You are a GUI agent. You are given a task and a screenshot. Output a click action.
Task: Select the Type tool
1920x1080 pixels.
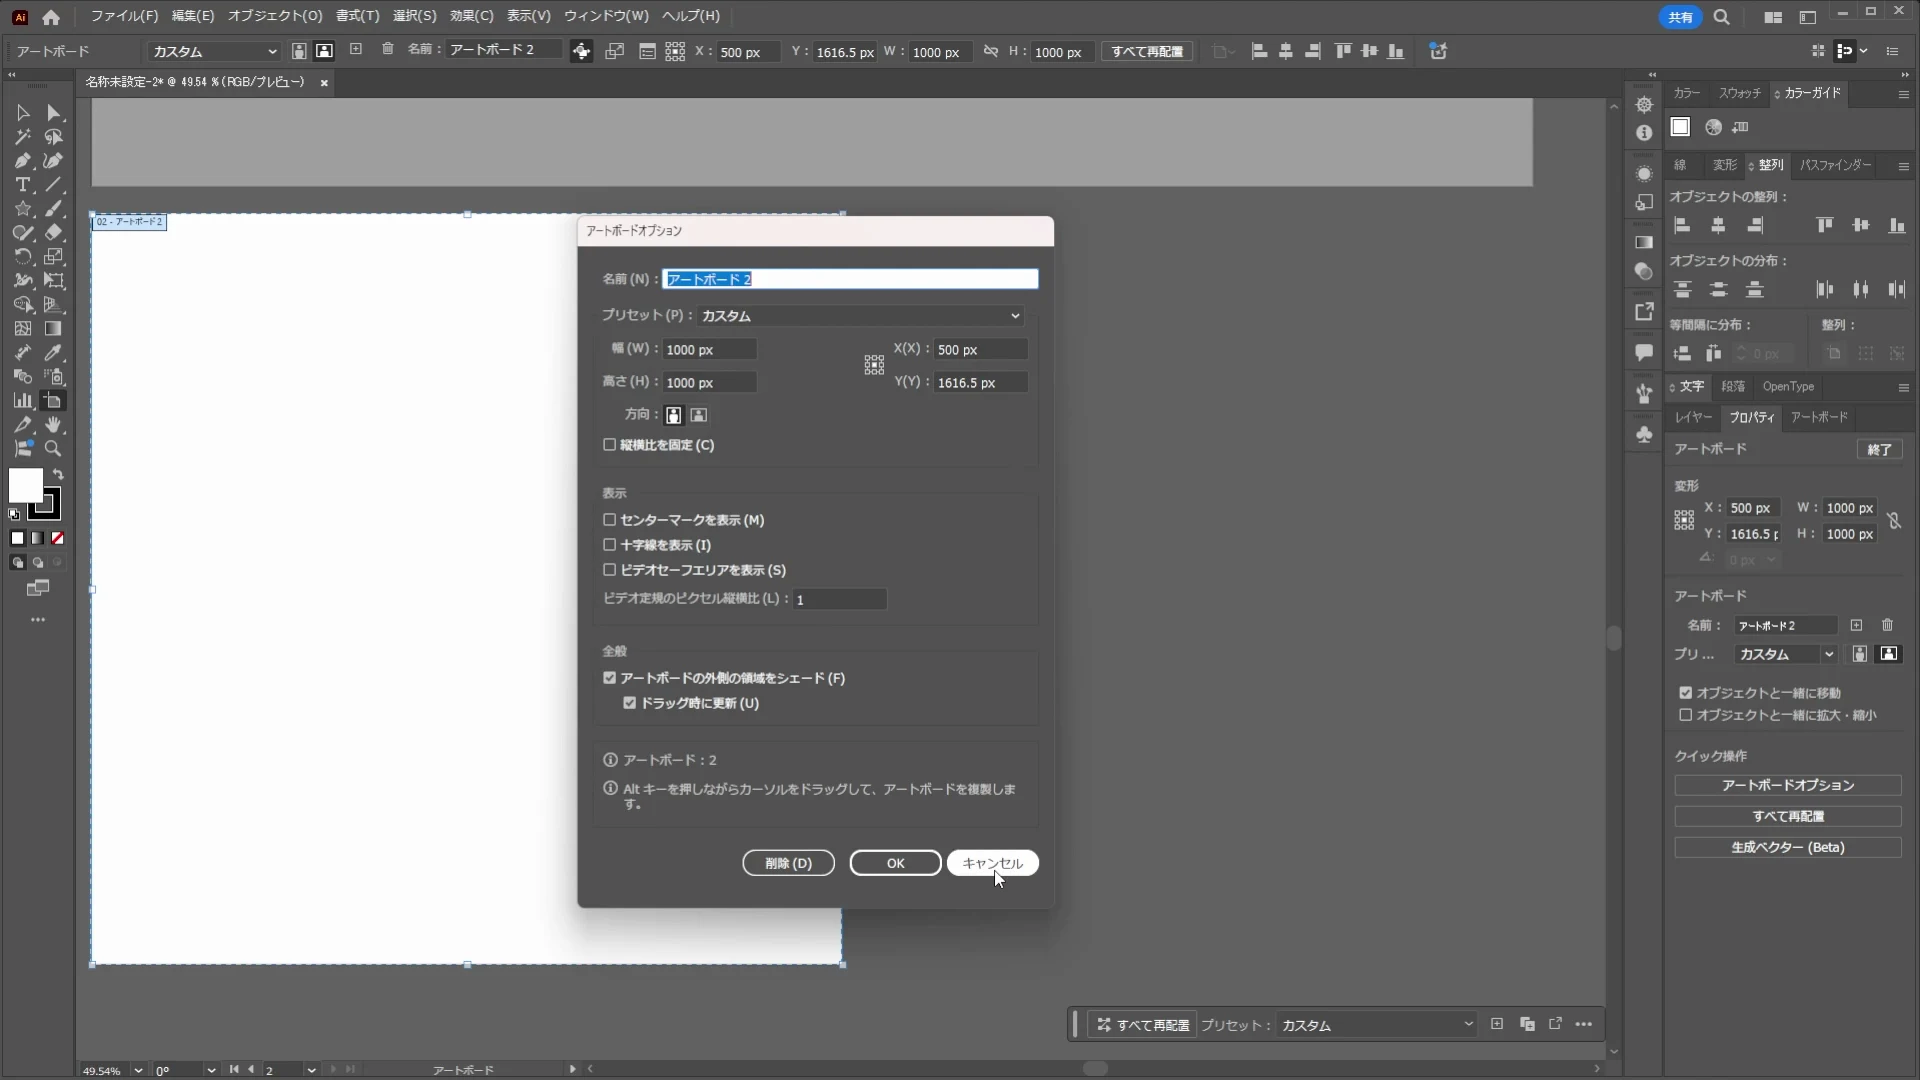(22, 185)
